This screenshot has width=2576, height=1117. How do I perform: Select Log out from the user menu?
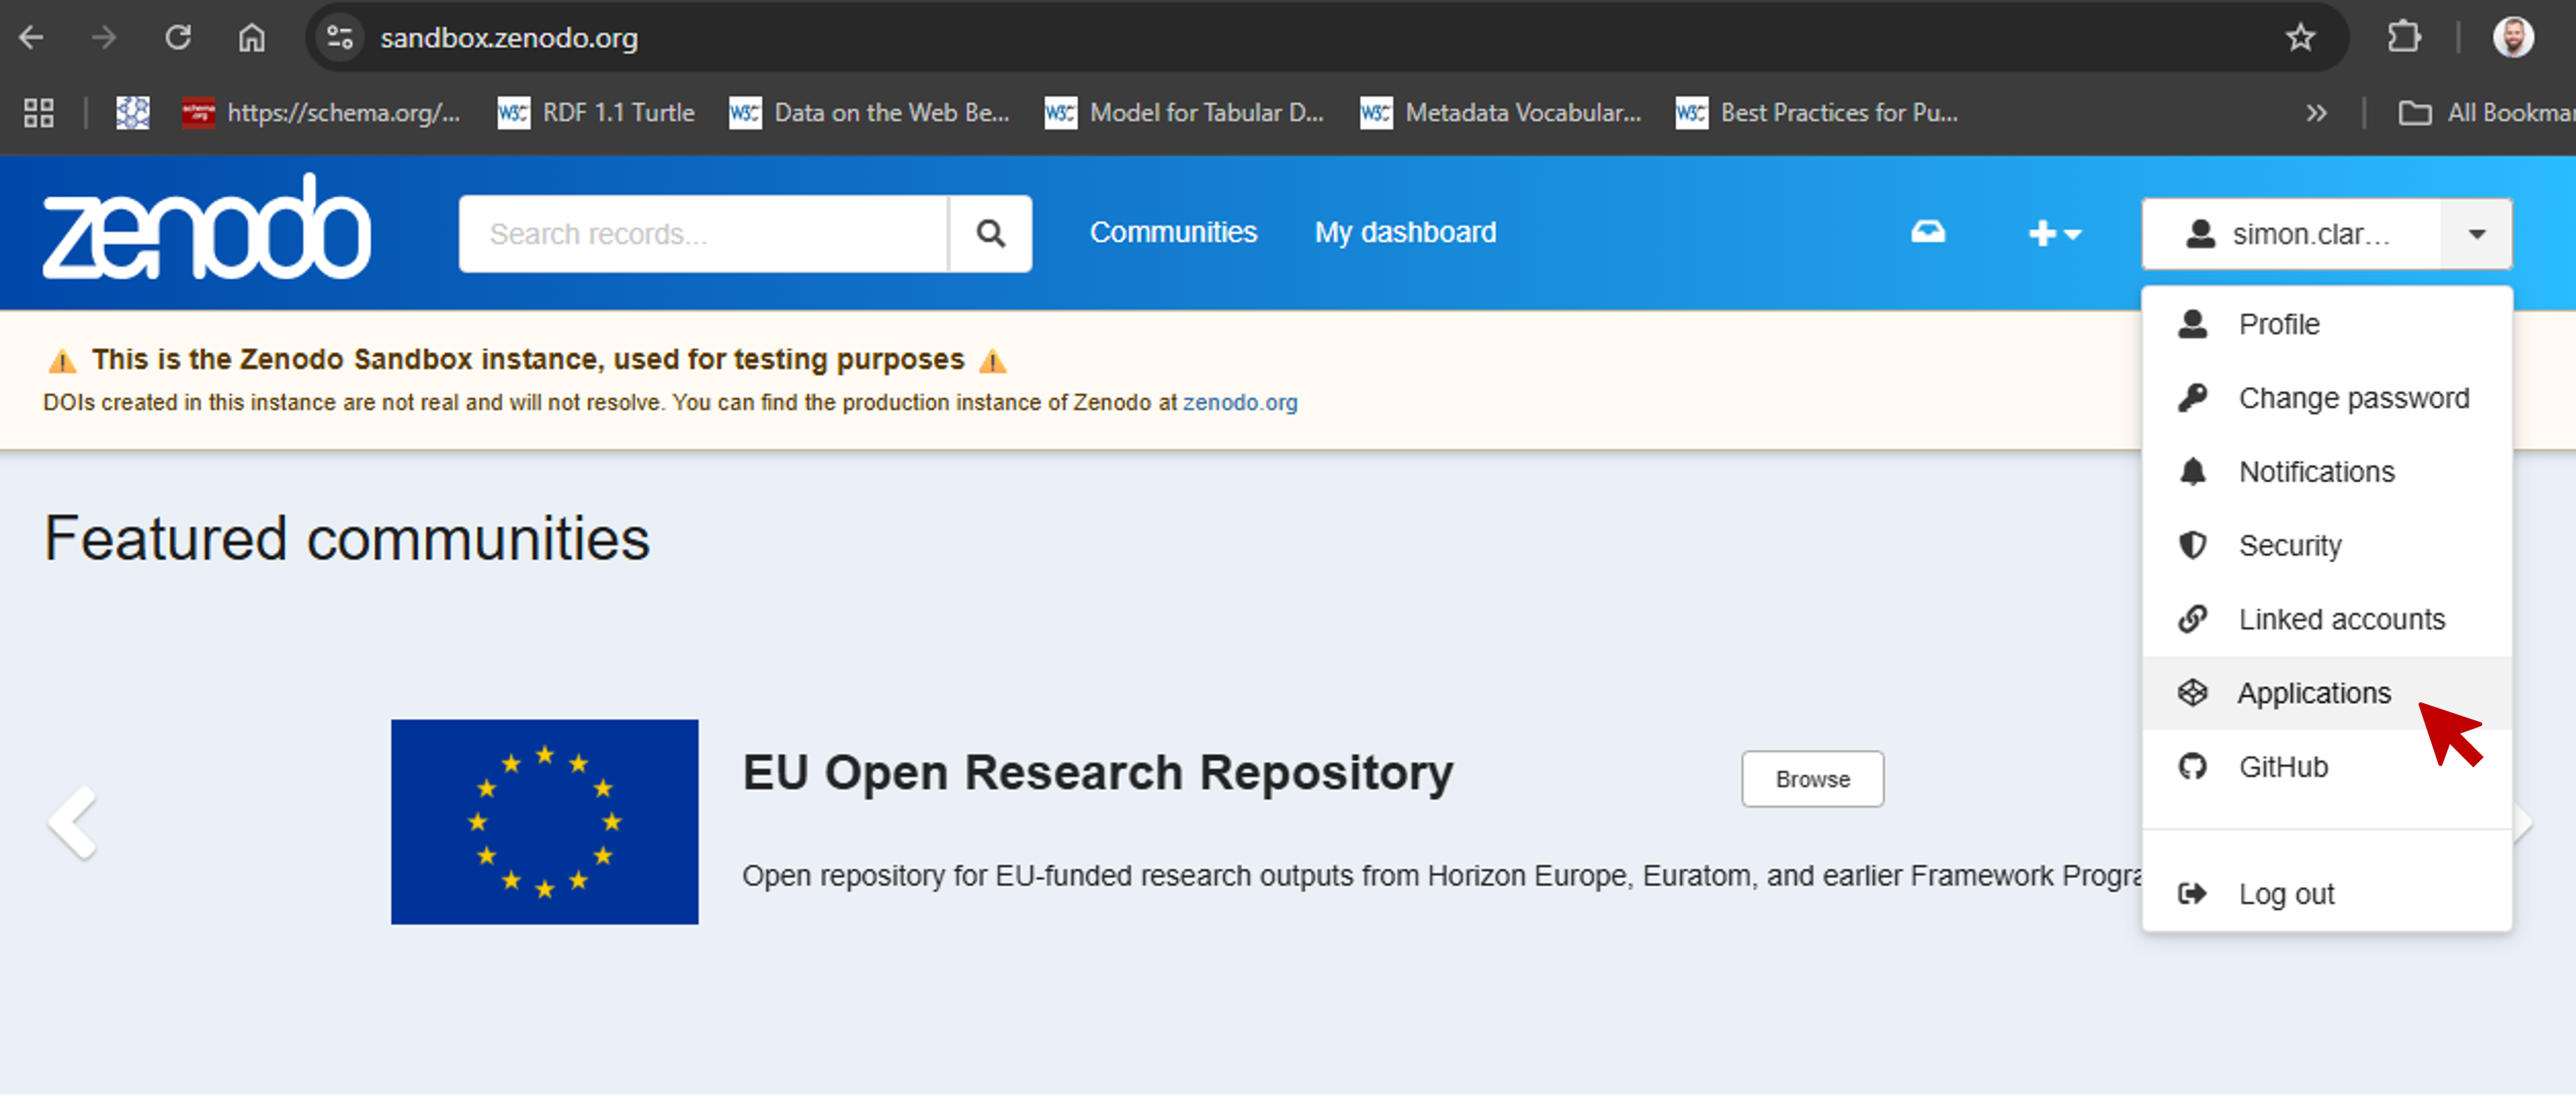(2327, 894)
